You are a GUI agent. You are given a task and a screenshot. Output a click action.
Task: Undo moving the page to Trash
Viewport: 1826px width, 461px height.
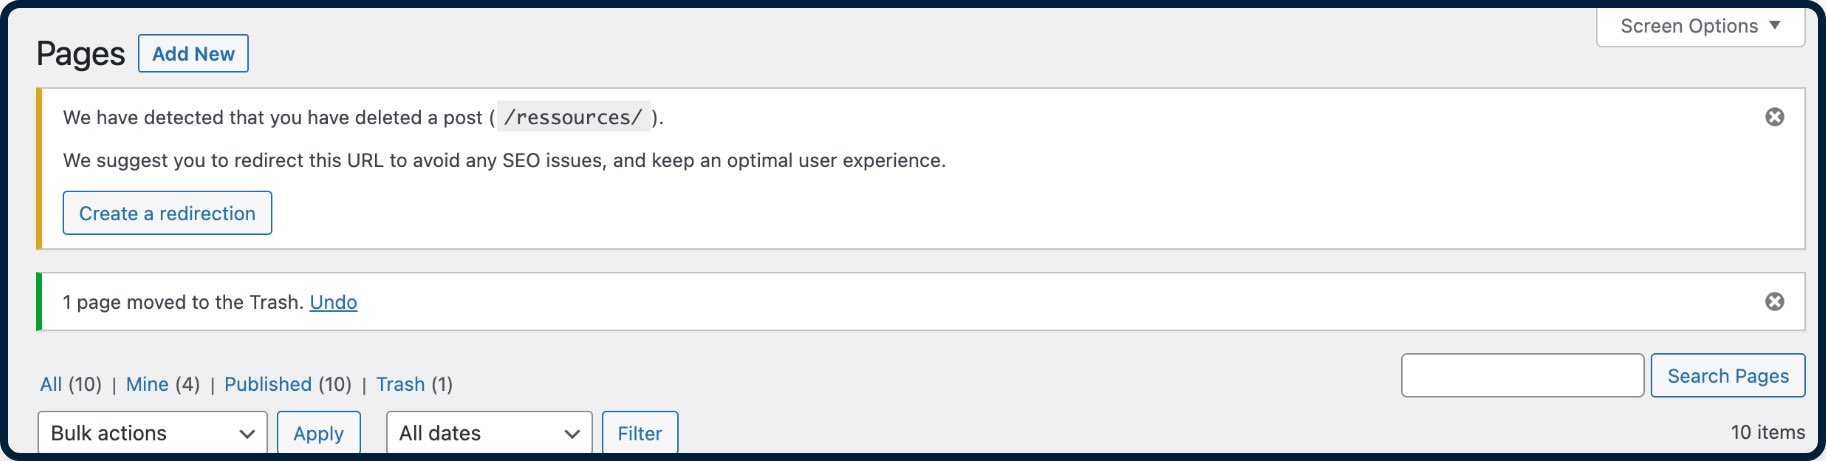pos(333,302)
